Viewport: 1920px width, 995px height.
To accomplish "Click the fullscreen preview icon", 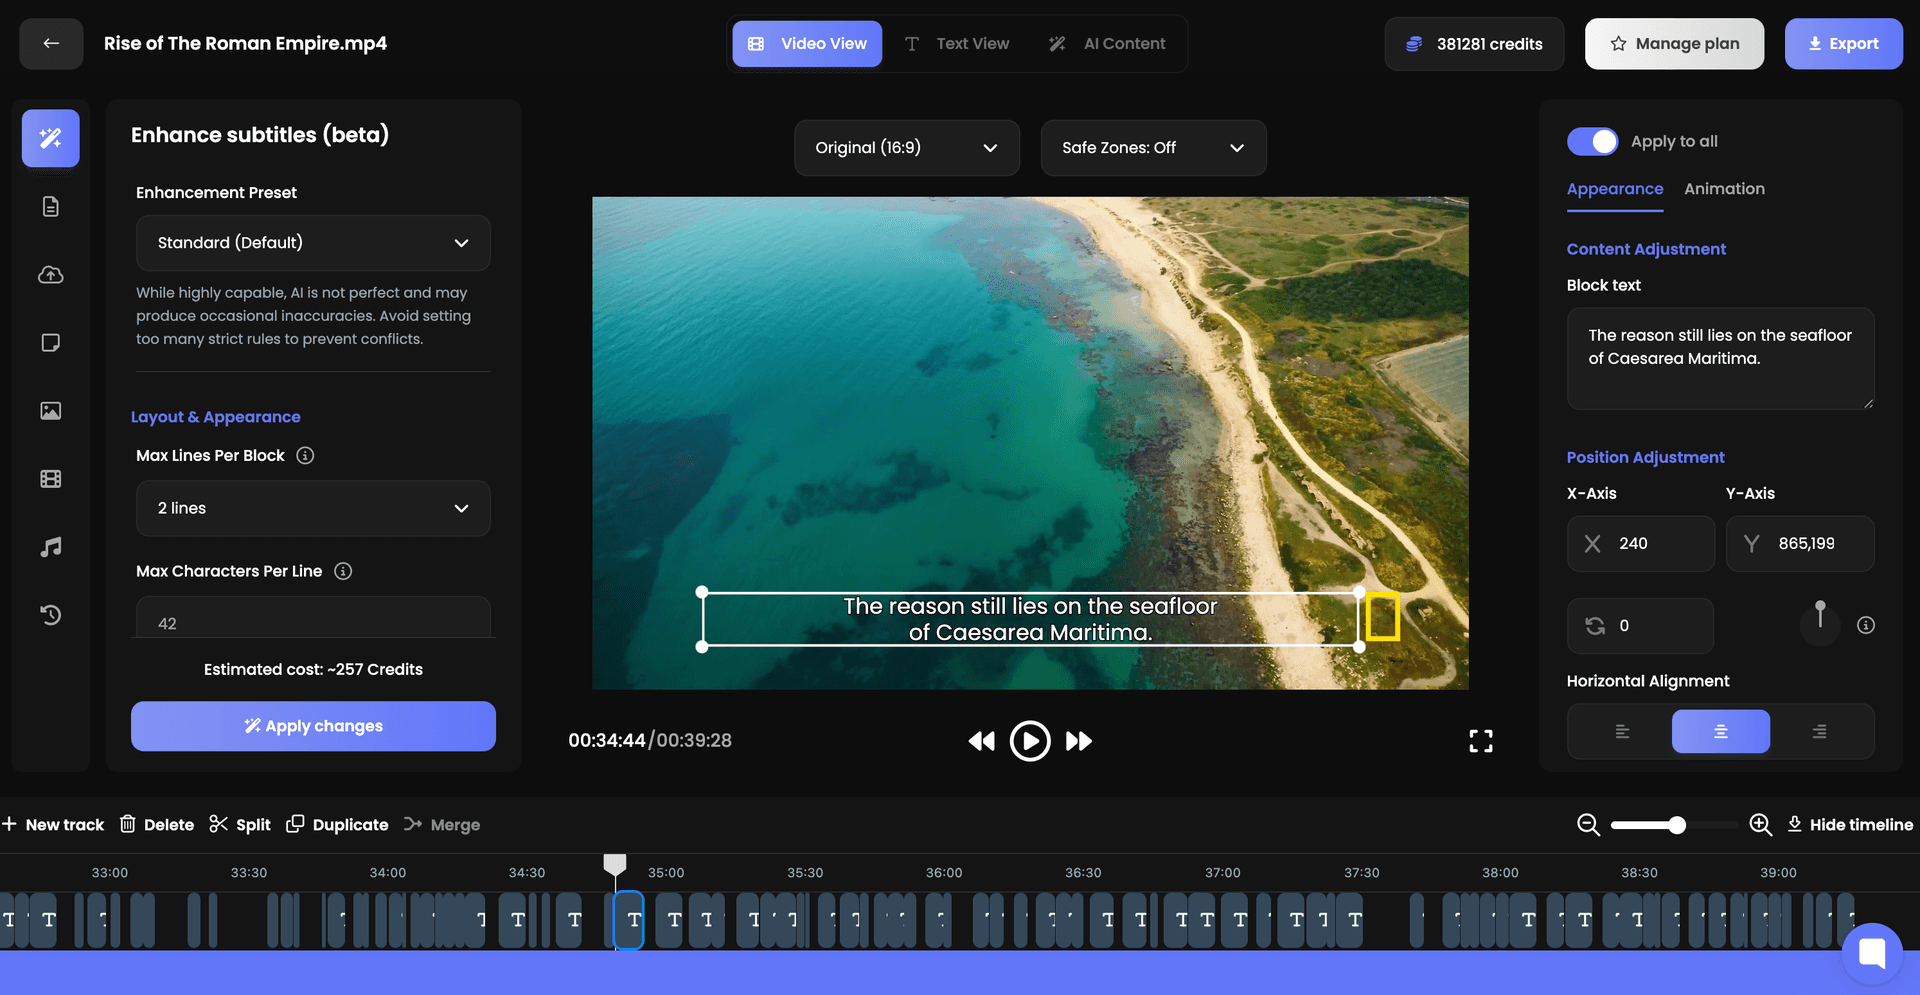I will tap(1481, 740).
